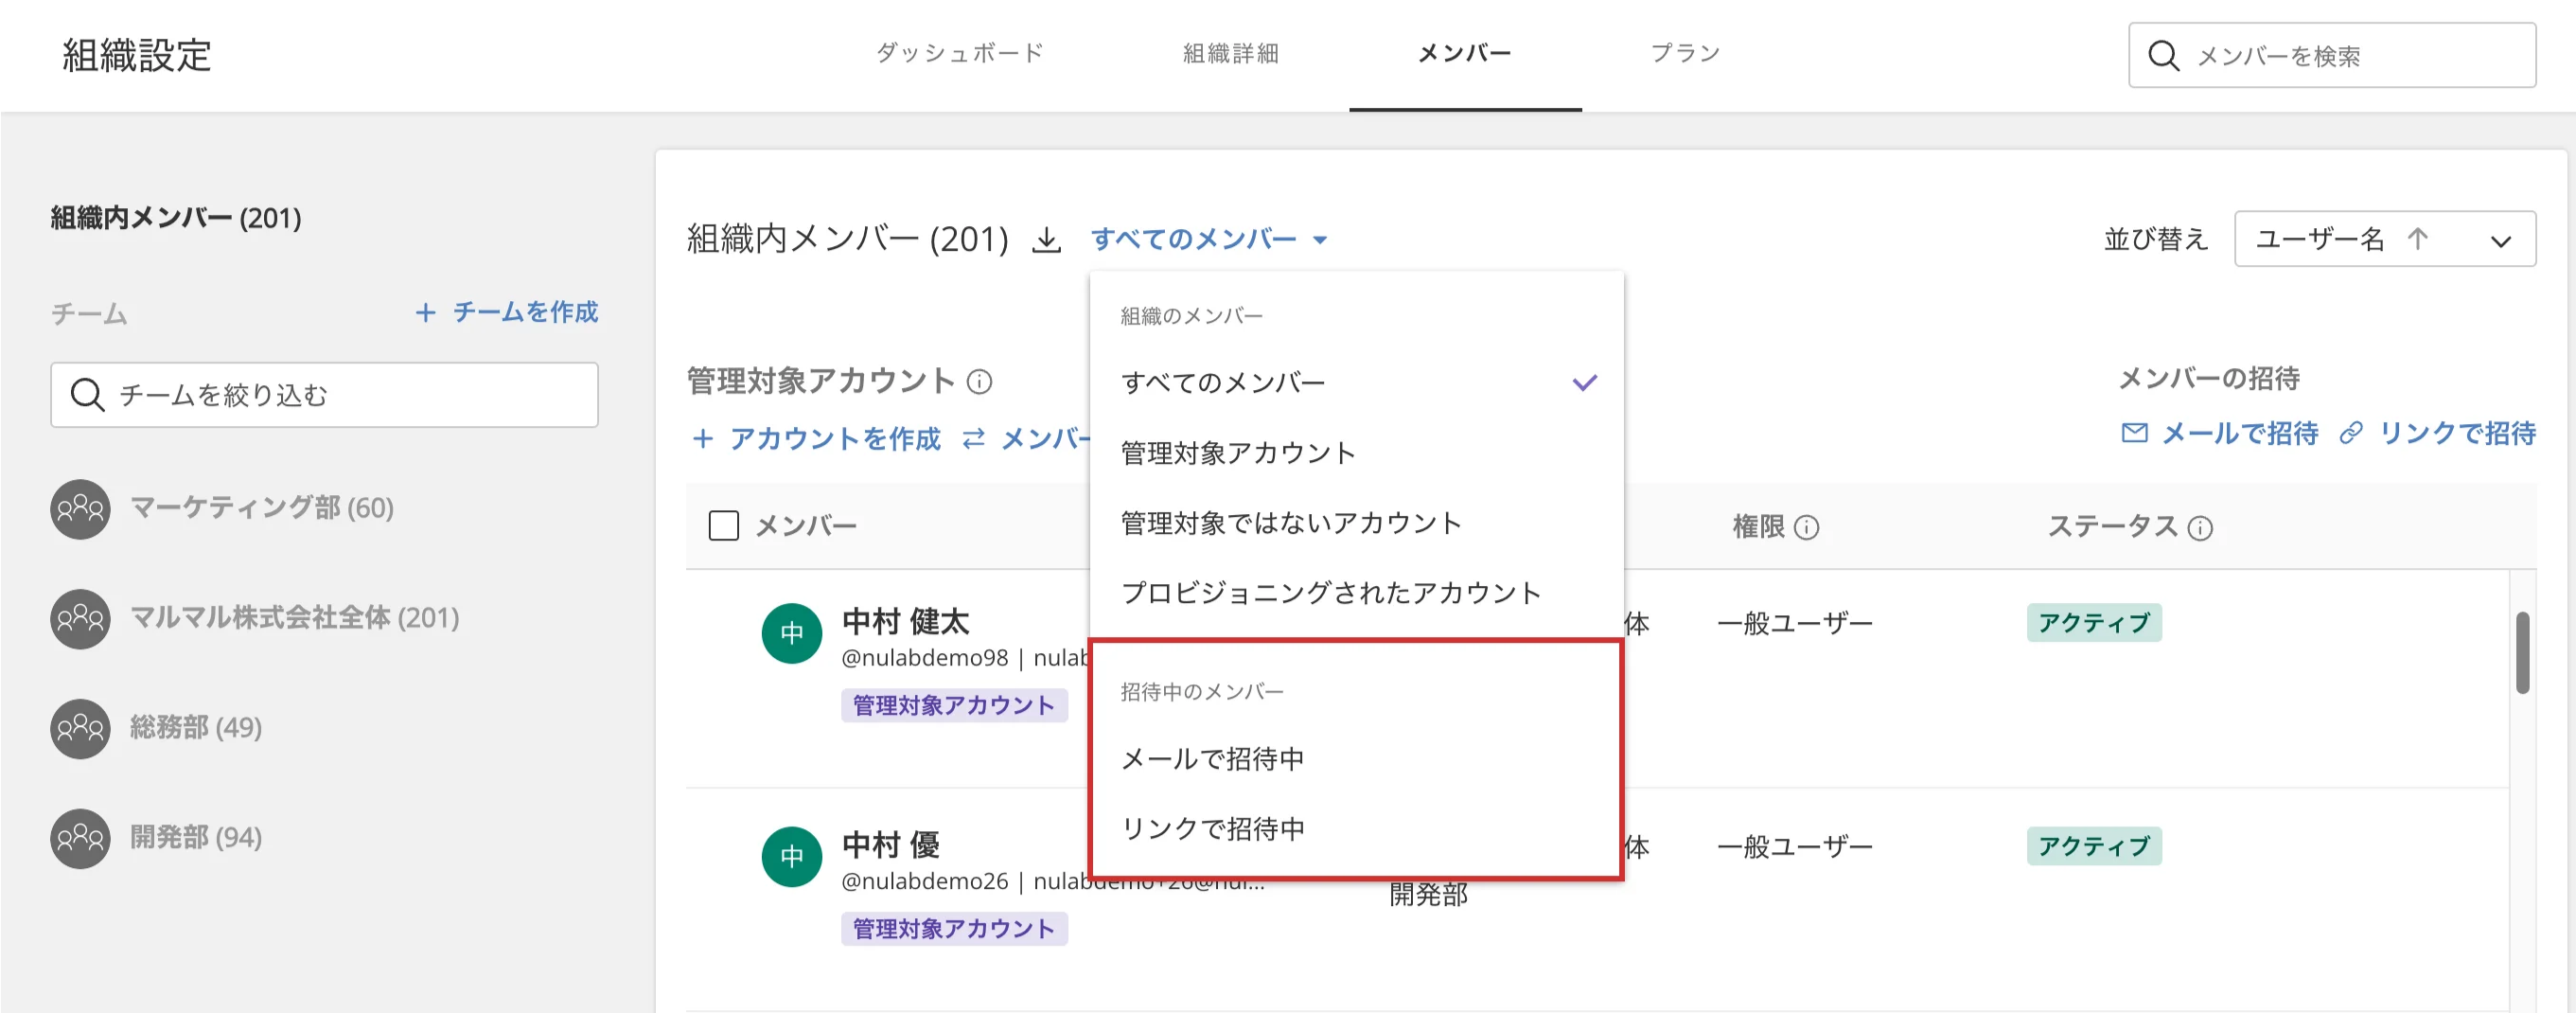Click the member name 中村 健太

point(906,622)
